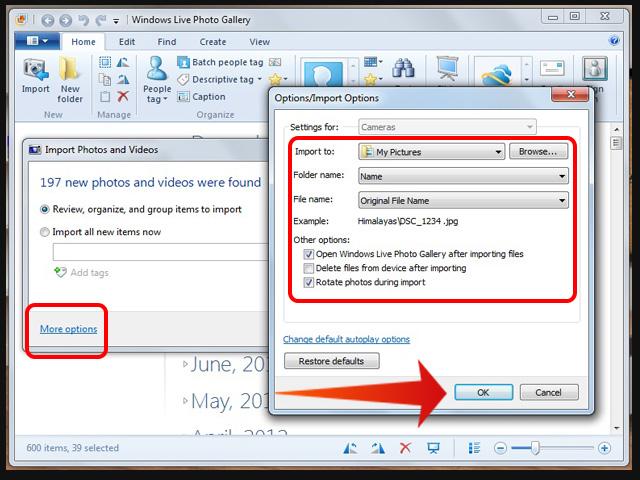This screenshot has width=640, height=480.
Task: Open Help via the blue question icon
Action: click(613, 40)
